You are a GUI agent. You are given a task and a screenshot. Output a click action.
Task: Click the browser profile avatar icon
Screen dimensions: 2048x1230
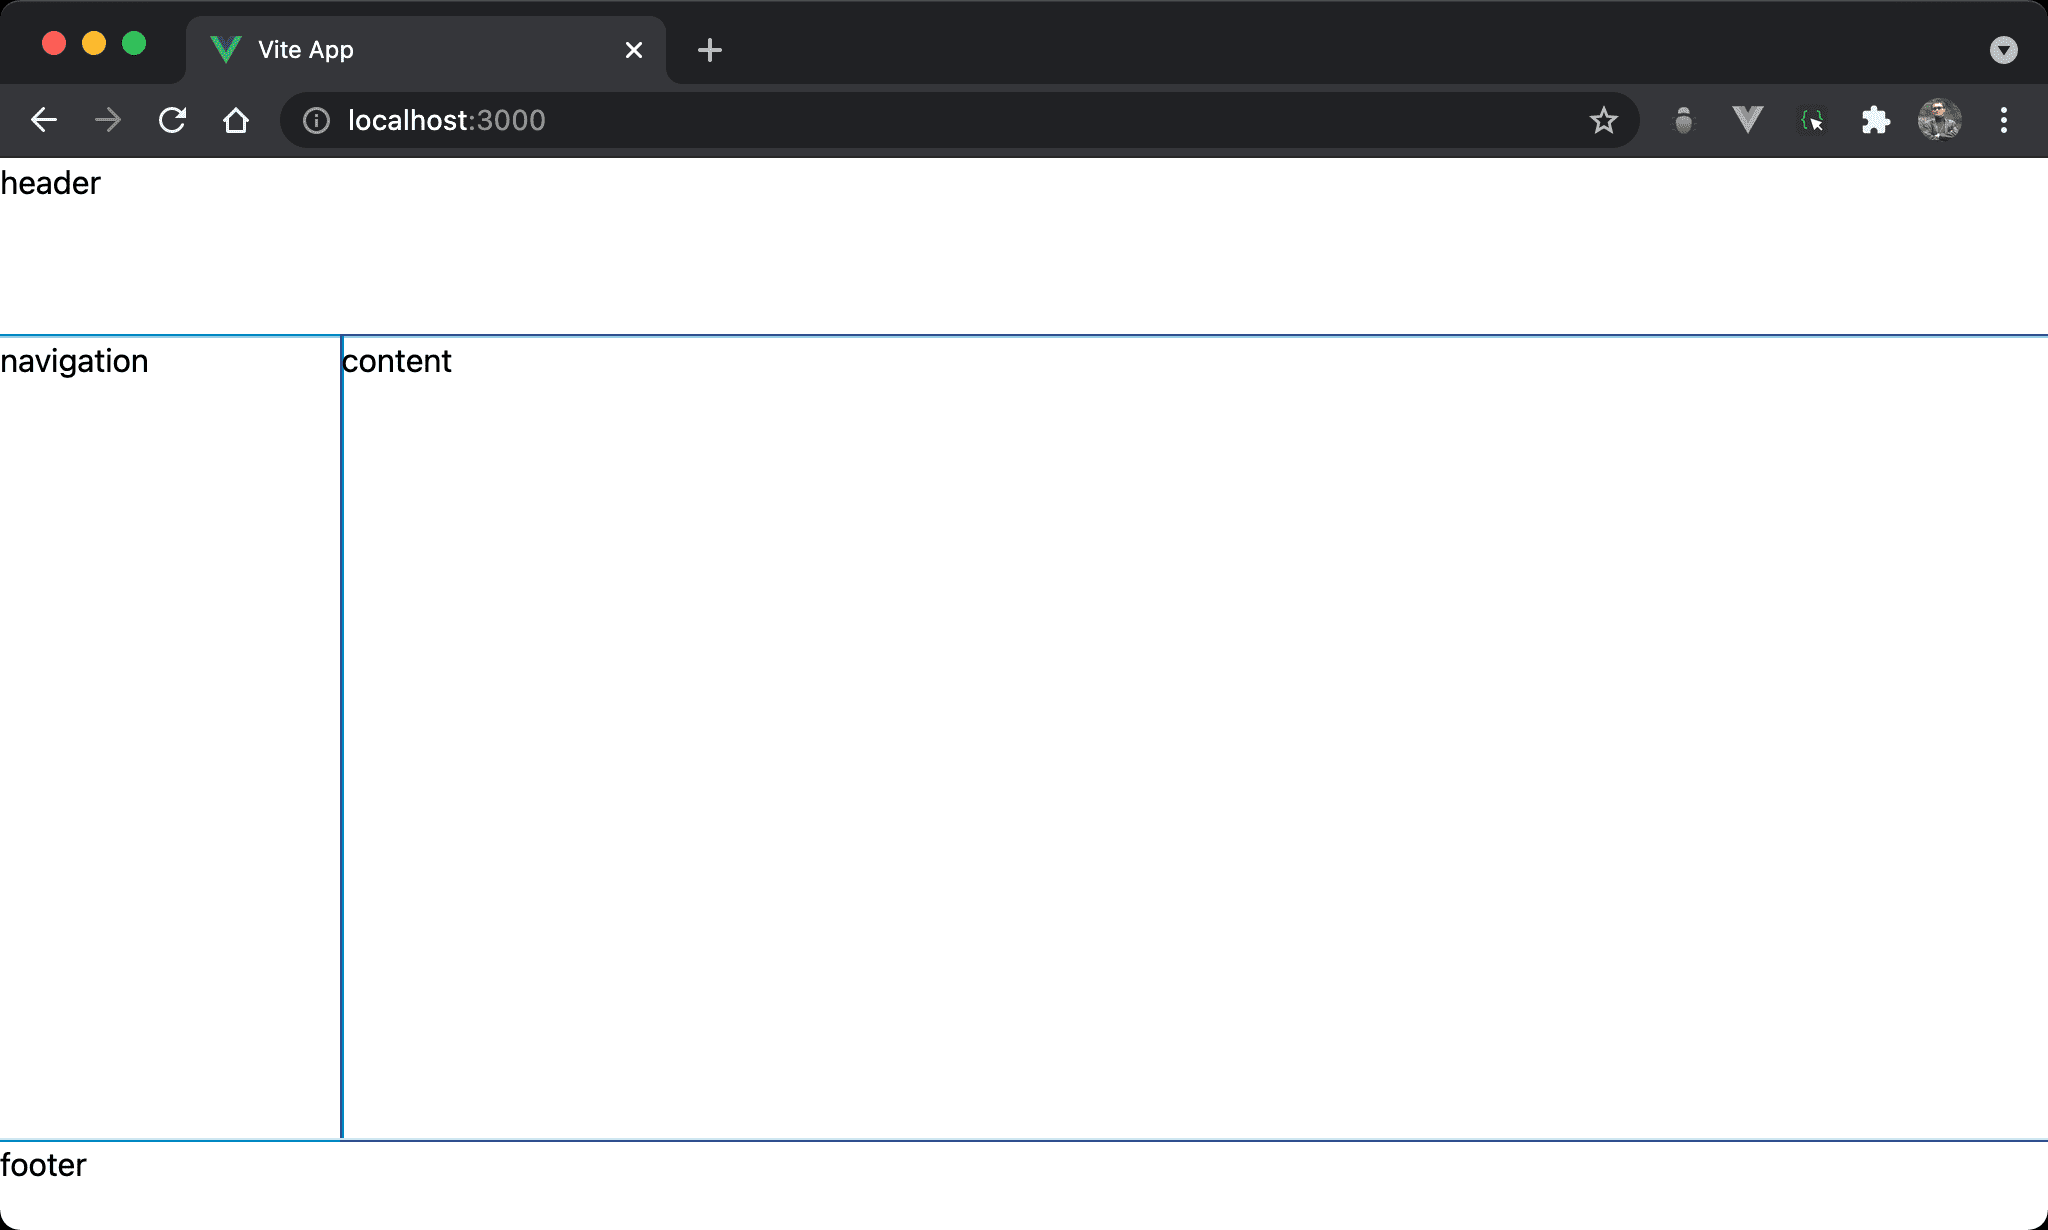(x=1938, y=121)
